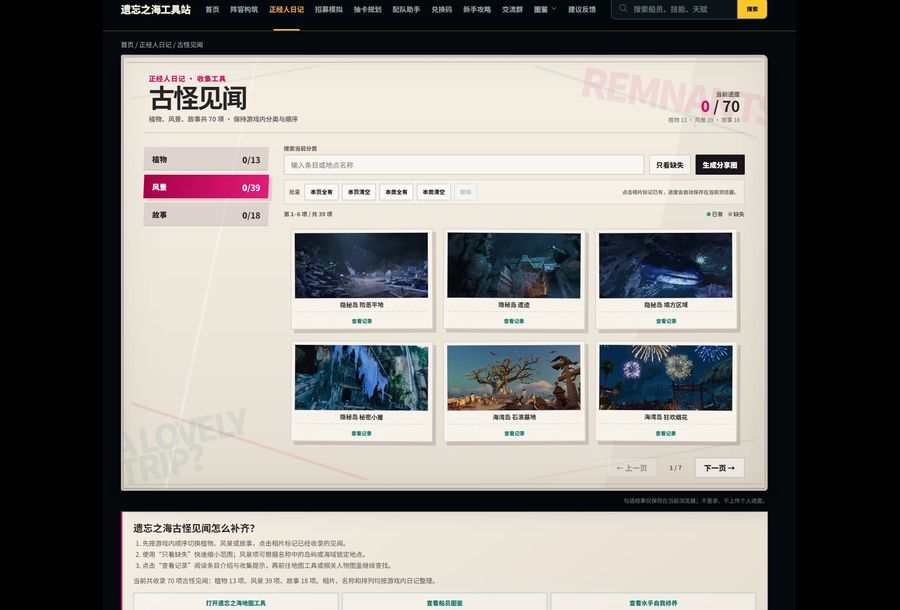Click the 遗忘之海工具站 site logo
900x610 pixels.
pos(156,9)
